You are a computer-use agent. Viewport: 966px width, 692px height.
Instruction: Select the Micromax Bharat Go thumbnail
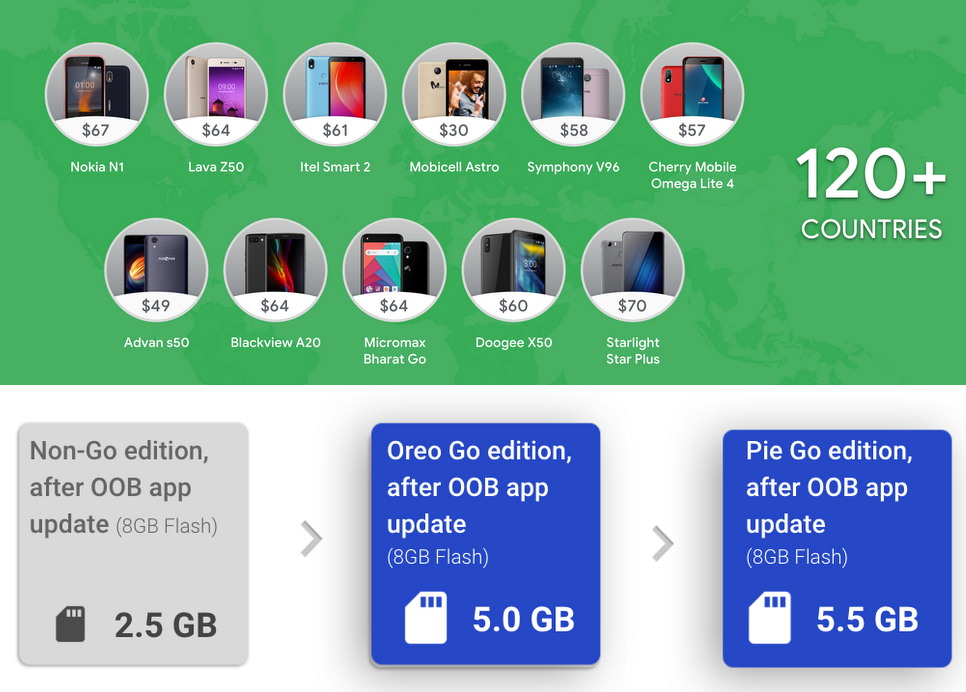pyautogui.click(x=394, y=270)
